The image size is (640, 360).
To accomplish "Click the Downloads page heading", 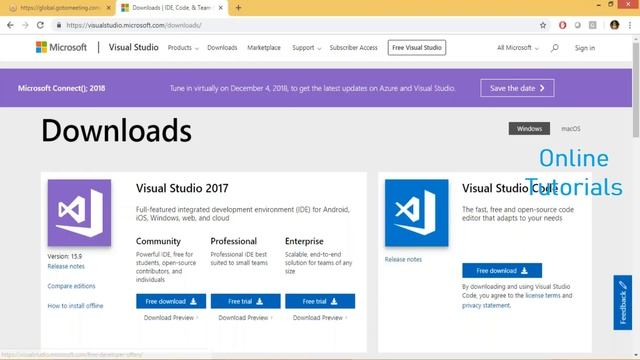I will [116, 131].
